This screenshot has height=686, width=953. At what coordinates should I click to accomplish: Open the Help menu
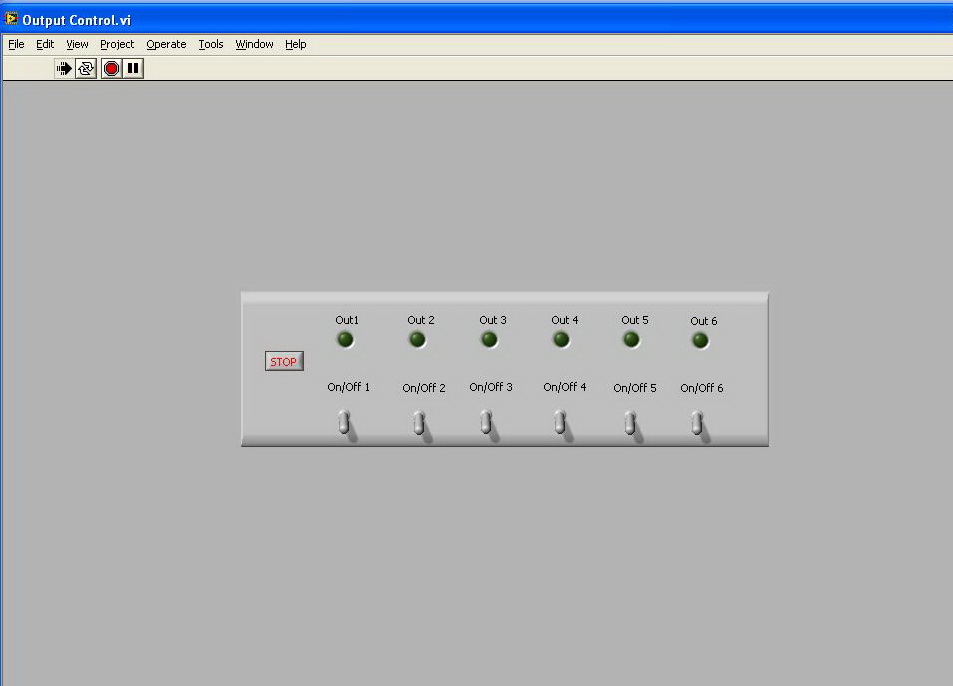[295, 44]
